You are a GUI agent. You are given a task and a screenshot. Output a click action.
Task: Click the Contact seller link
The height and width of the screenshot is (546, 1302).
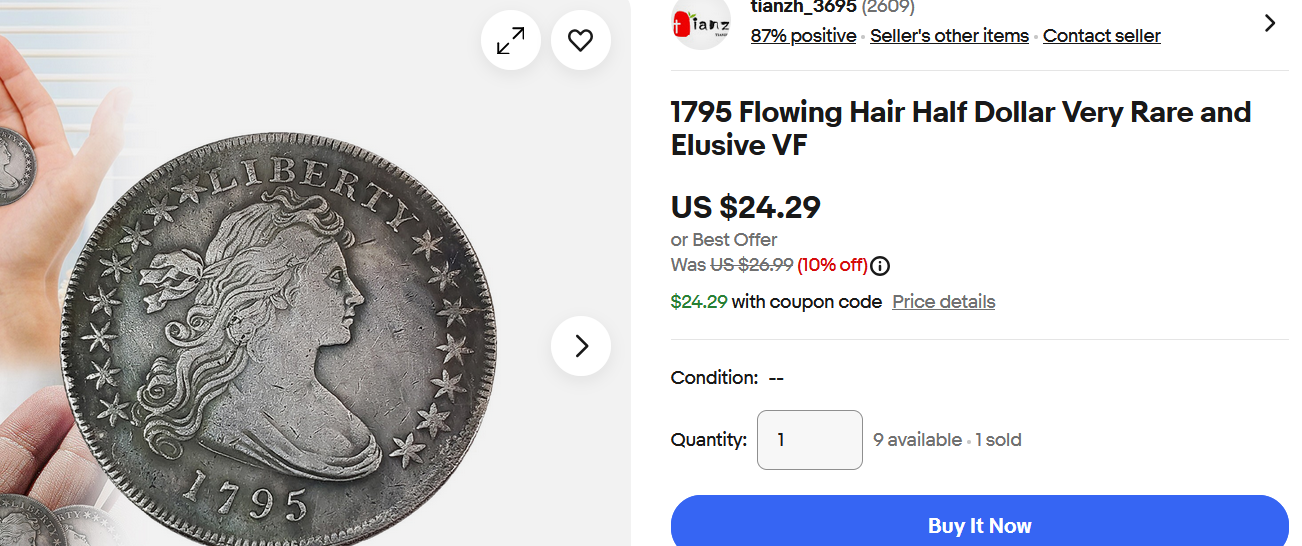click(1101, 36)
